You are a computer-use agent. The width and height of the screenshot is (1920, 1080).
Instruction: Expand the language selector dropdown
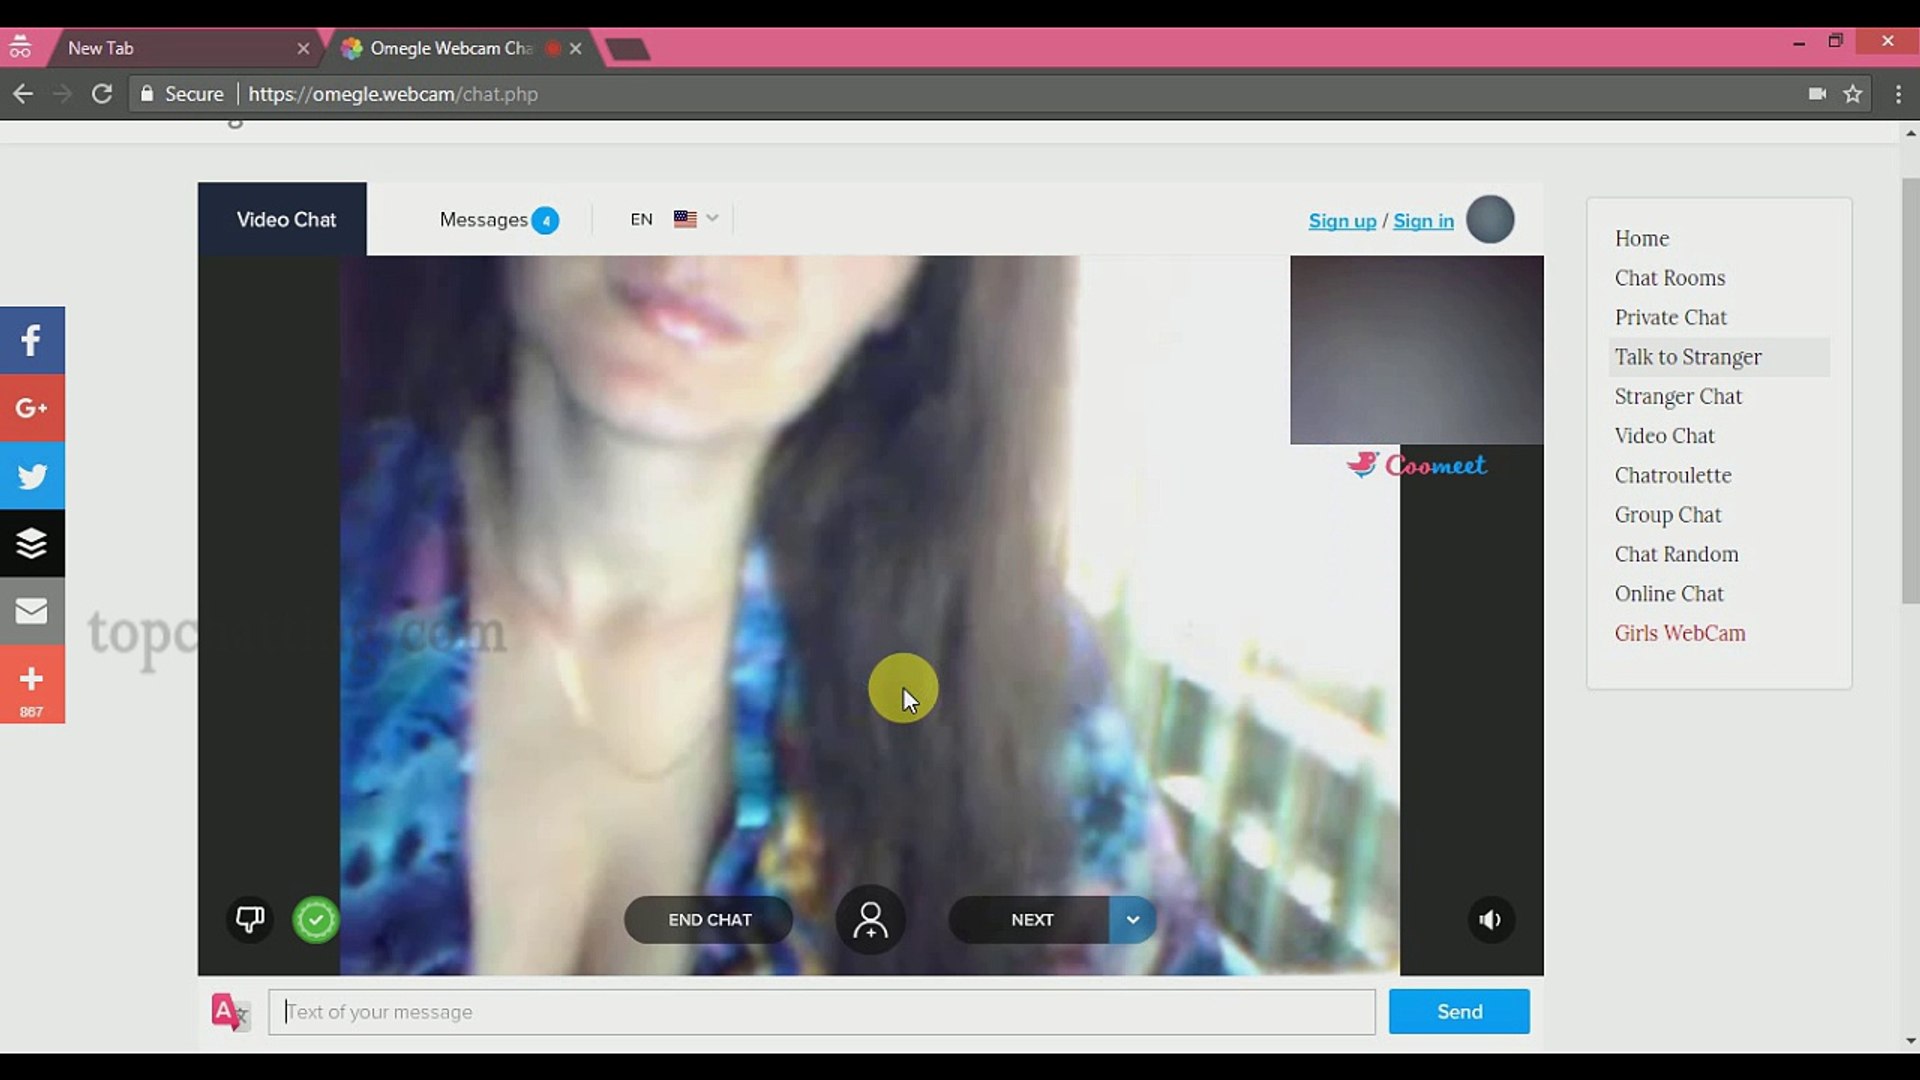pos(711,218)
